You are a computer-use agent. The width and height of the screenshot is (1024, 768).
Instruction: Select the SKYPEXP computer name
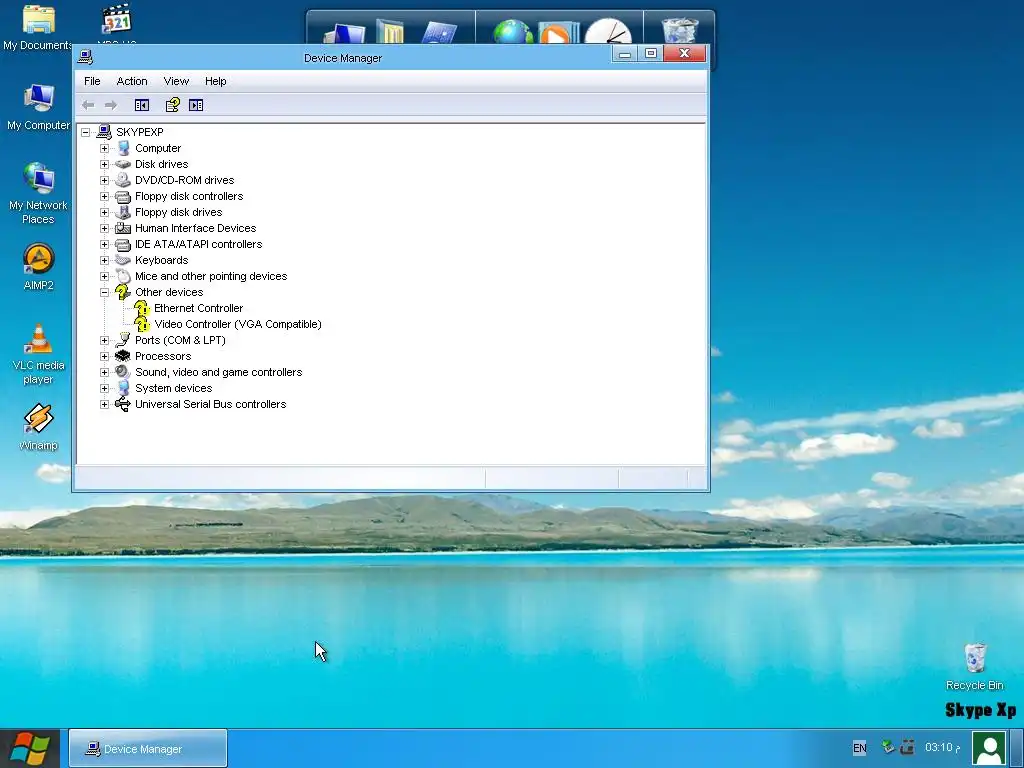pyautogui.click(x=140, y=132)
